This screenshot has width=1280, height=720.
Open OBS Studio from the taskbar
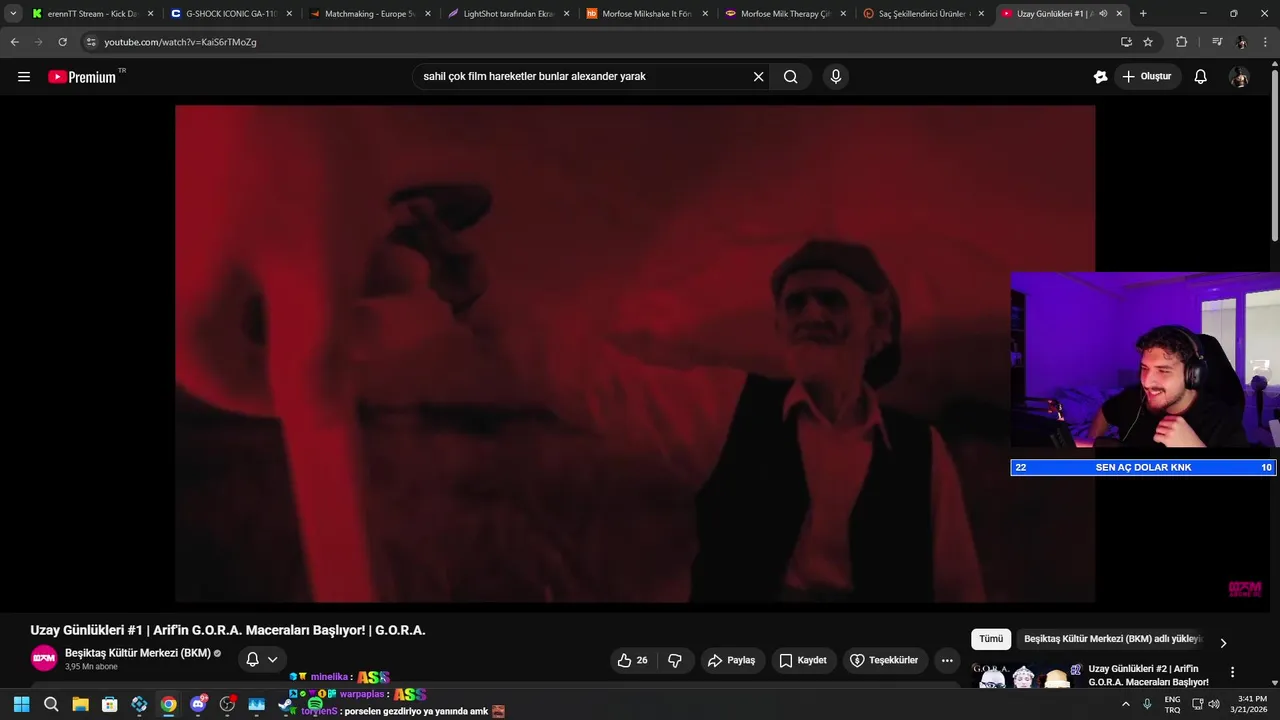[x=227, y=704]
